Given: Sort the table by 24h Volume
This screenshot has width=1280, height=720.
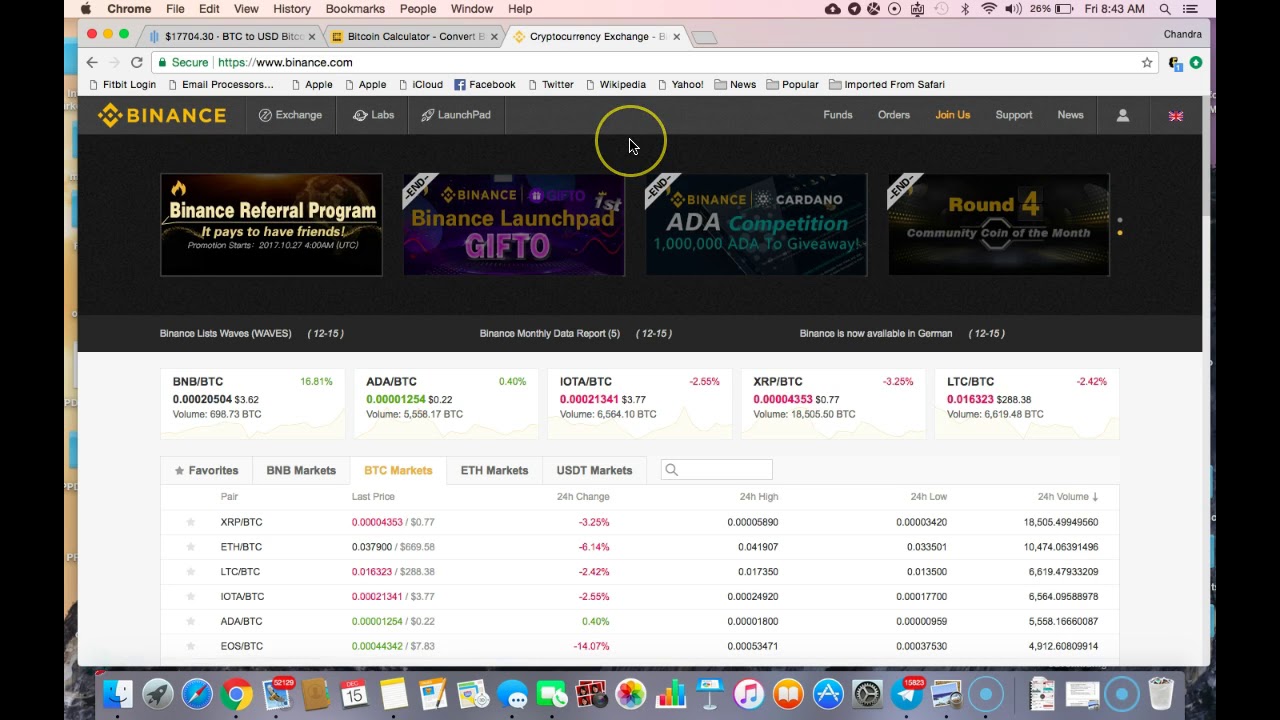Looking at the screenshot, I should click(x=1067, y=497).
